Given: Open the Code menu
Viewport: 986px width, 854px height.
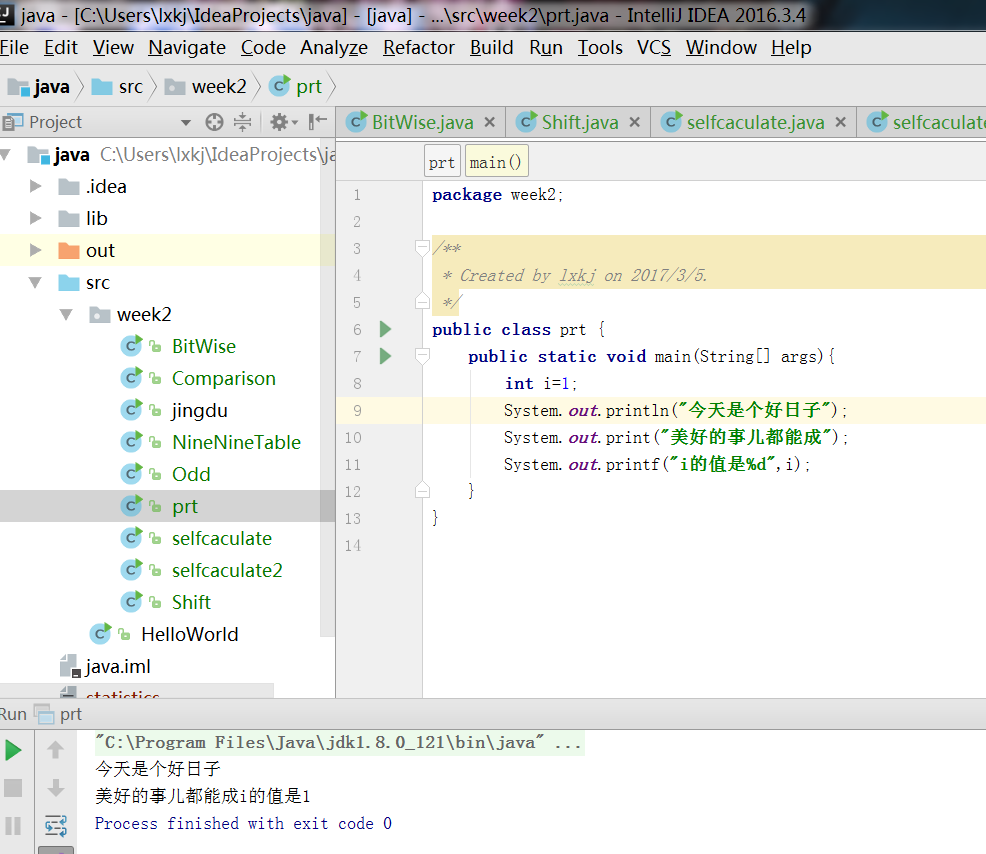Looking at the screenshot, I should (x=263, y=48).
